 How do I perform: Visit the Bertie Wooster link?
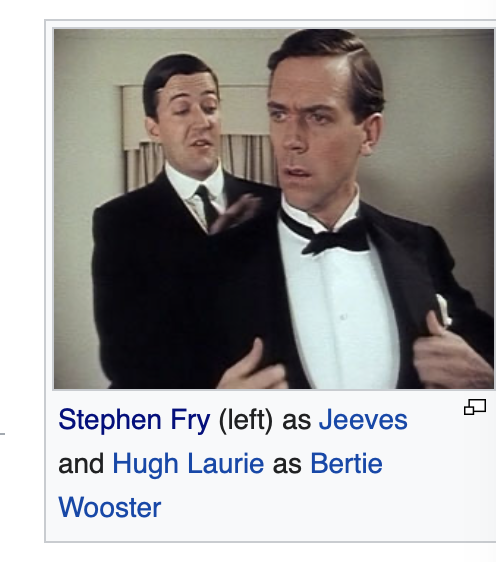click(x=220, y=485)
